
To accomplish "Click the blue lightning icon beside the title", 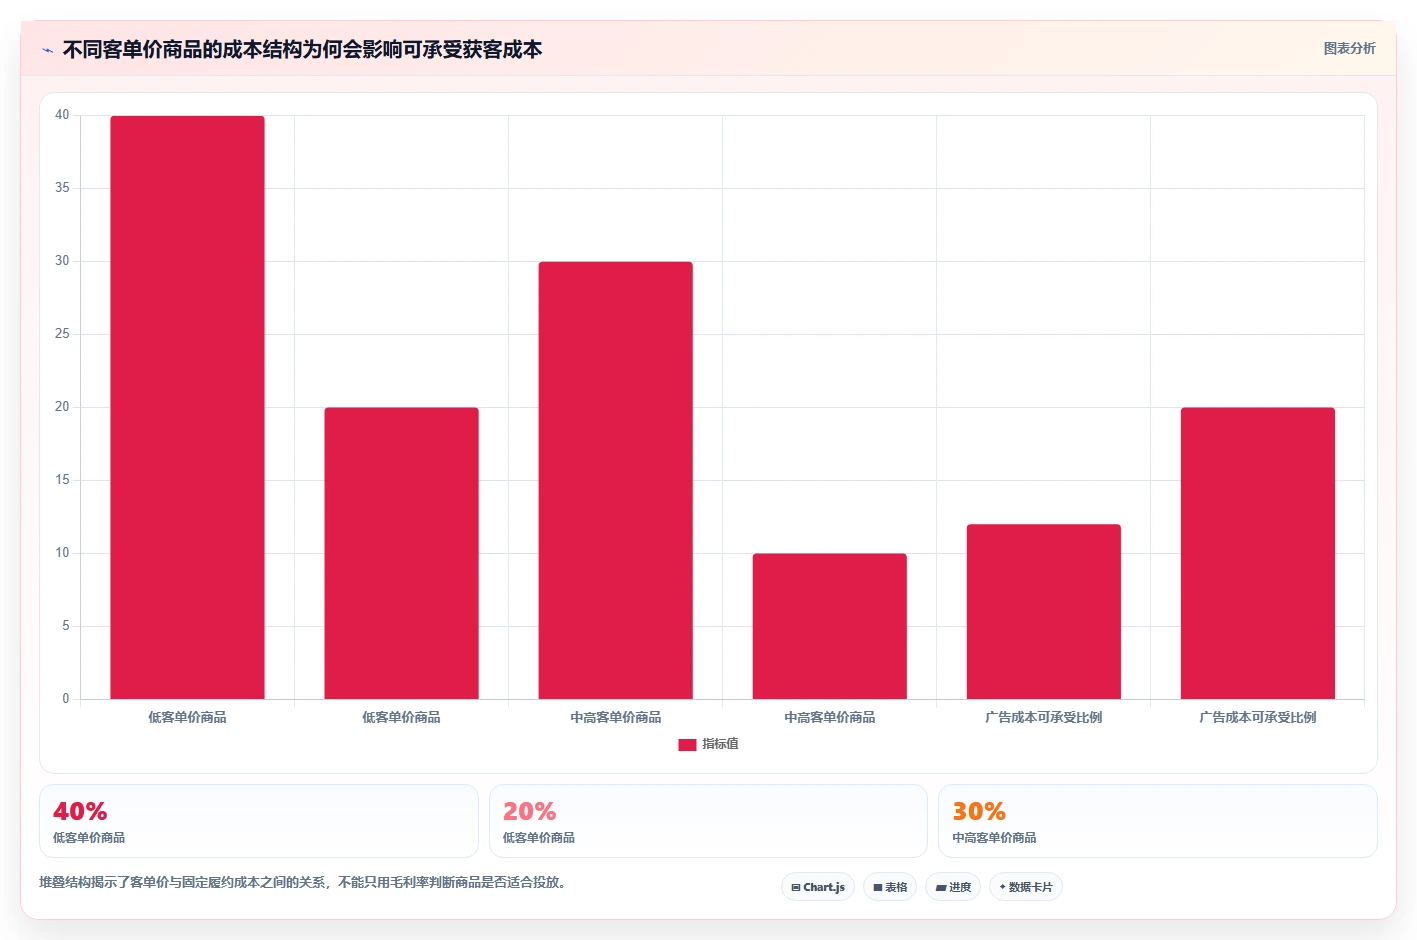I will (47, 50).
